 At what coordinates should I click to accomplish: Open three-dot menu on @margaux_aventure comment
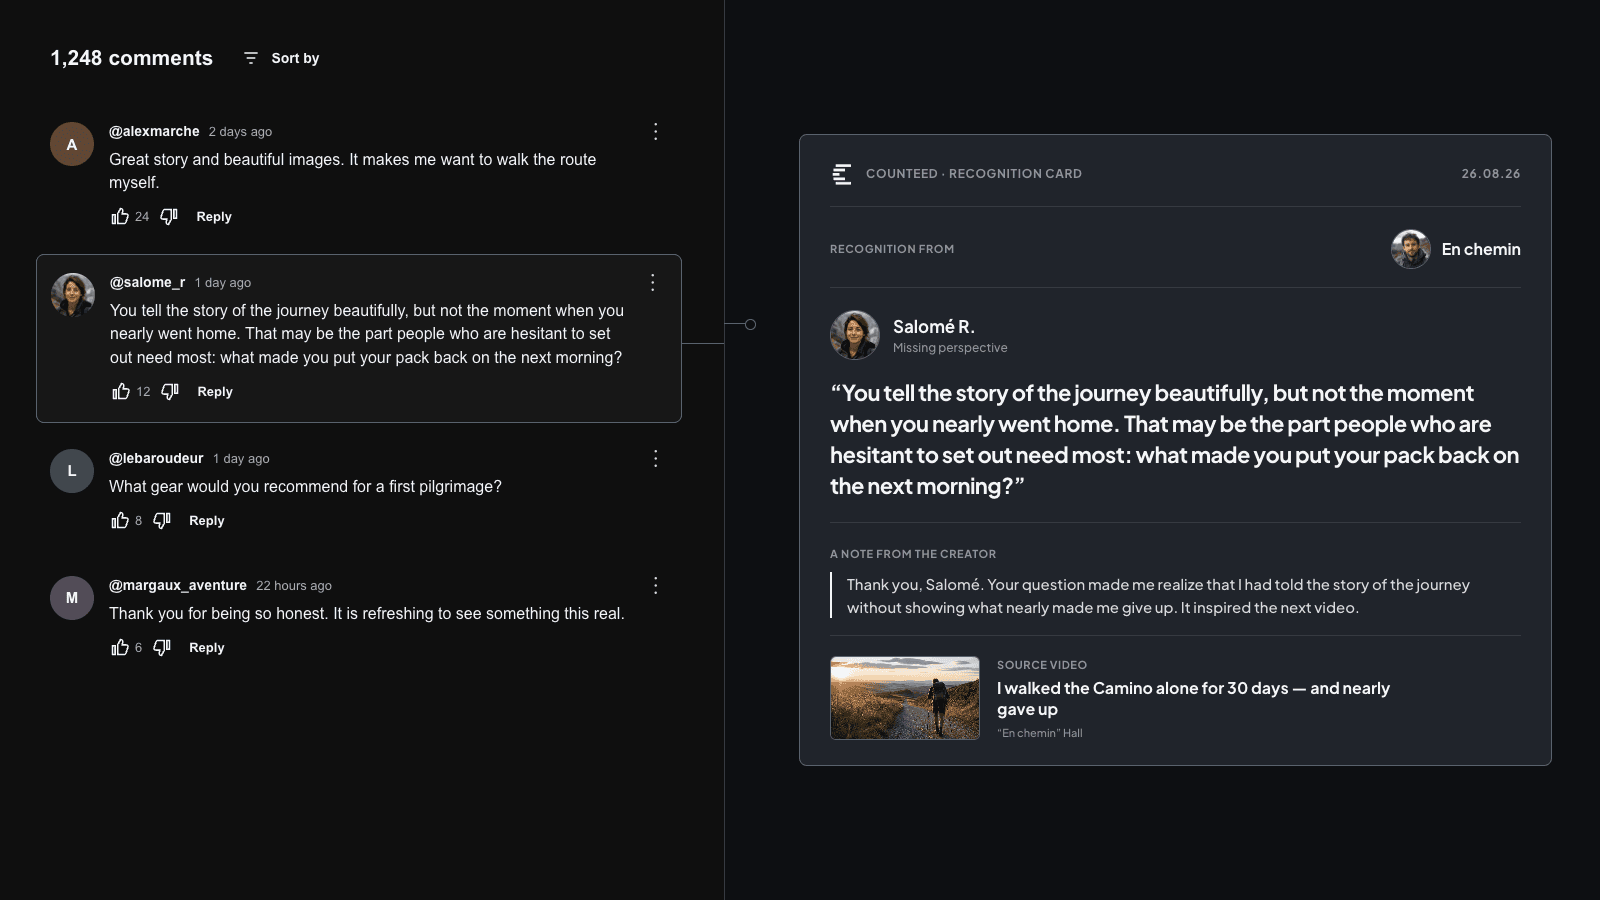[x=655, y=585]
